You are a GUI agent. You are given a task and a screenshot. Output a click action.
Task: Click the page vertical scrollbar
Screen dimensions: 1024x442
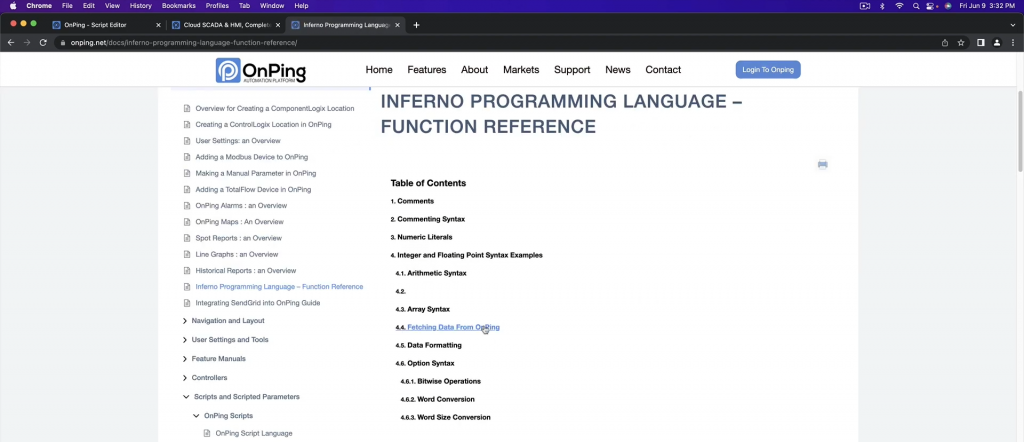click(1019, 131)
